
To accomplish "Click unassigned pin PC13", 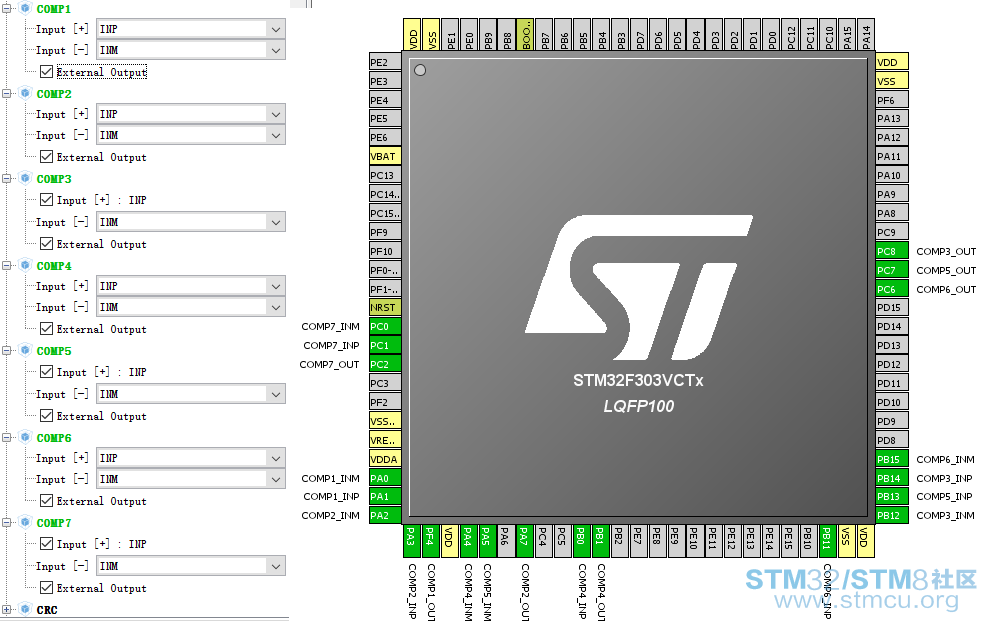I will click(x=385, y=176).
